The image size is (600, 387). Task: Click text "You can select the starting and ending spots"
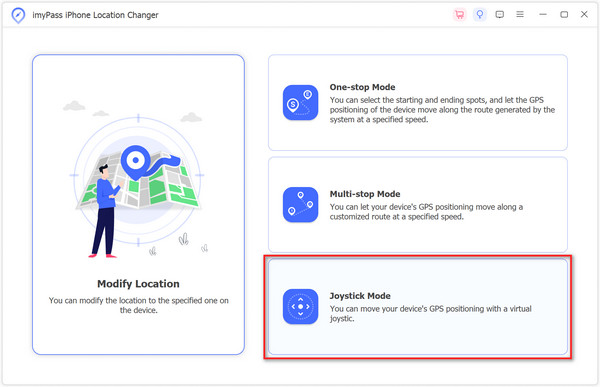(x=408, y=100)
